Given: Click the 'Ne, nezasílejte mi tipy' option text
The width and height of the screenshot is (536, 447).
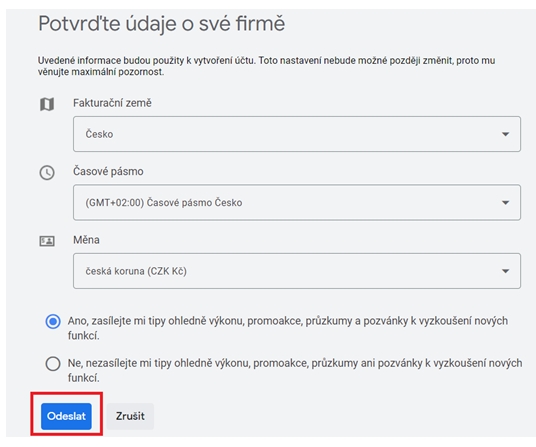Looking at the screenshot, I should click(295, 370).
